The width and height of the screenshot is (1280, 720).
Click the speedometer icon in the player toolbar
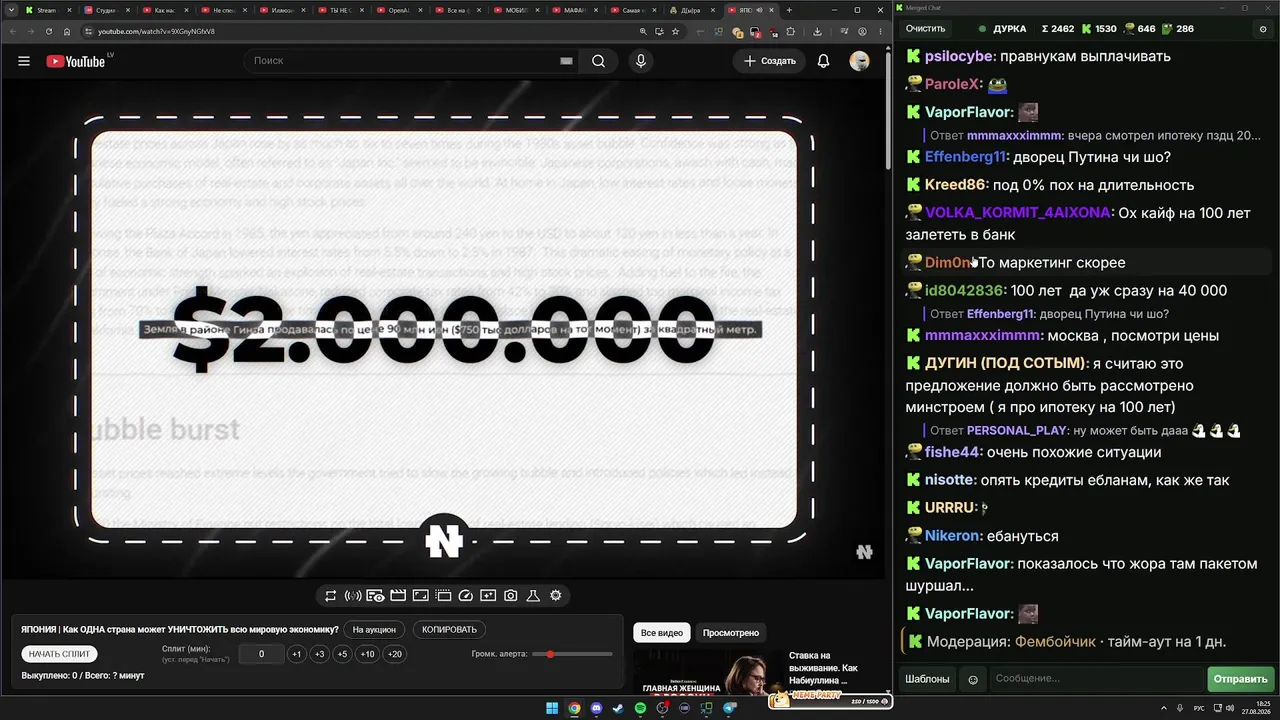[x=466, y=596]
